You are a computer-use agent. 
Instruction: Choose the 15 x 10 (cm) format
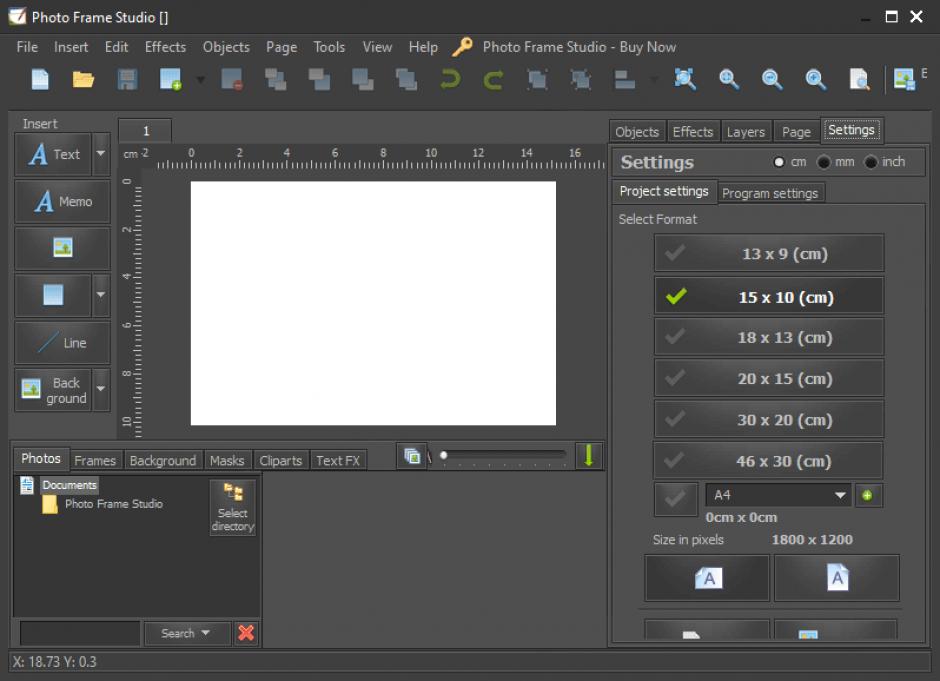(x=769, y=297)
